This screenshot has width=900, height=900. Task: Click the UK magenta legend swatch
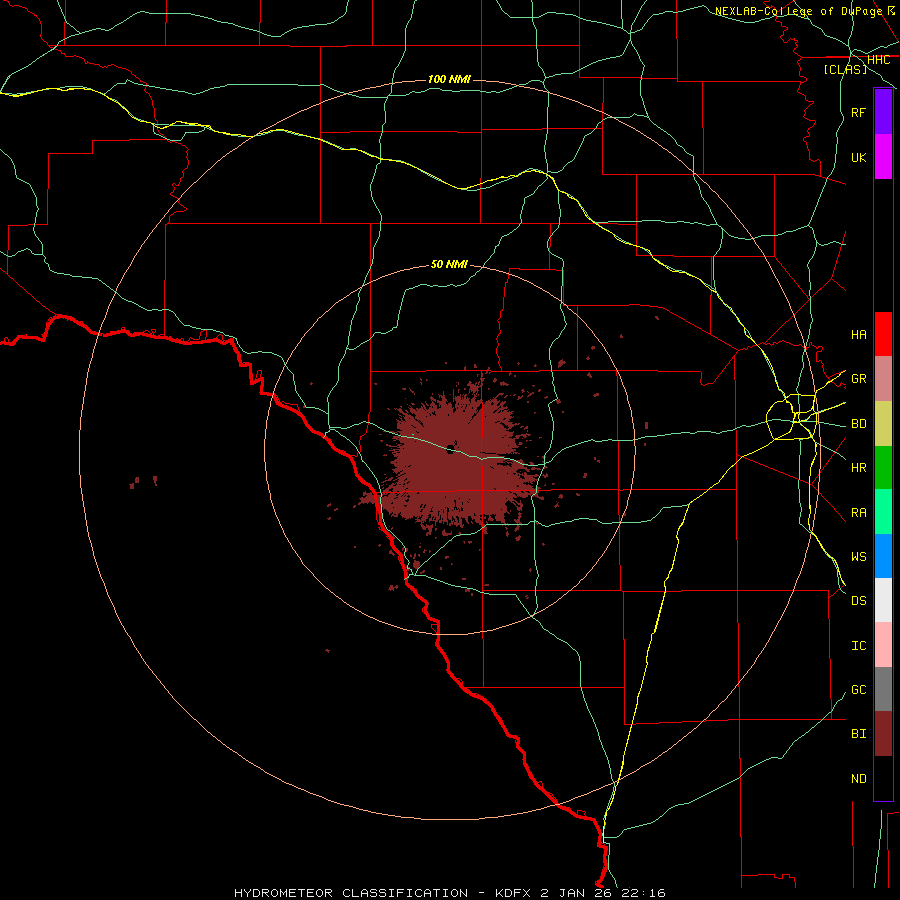883,157
